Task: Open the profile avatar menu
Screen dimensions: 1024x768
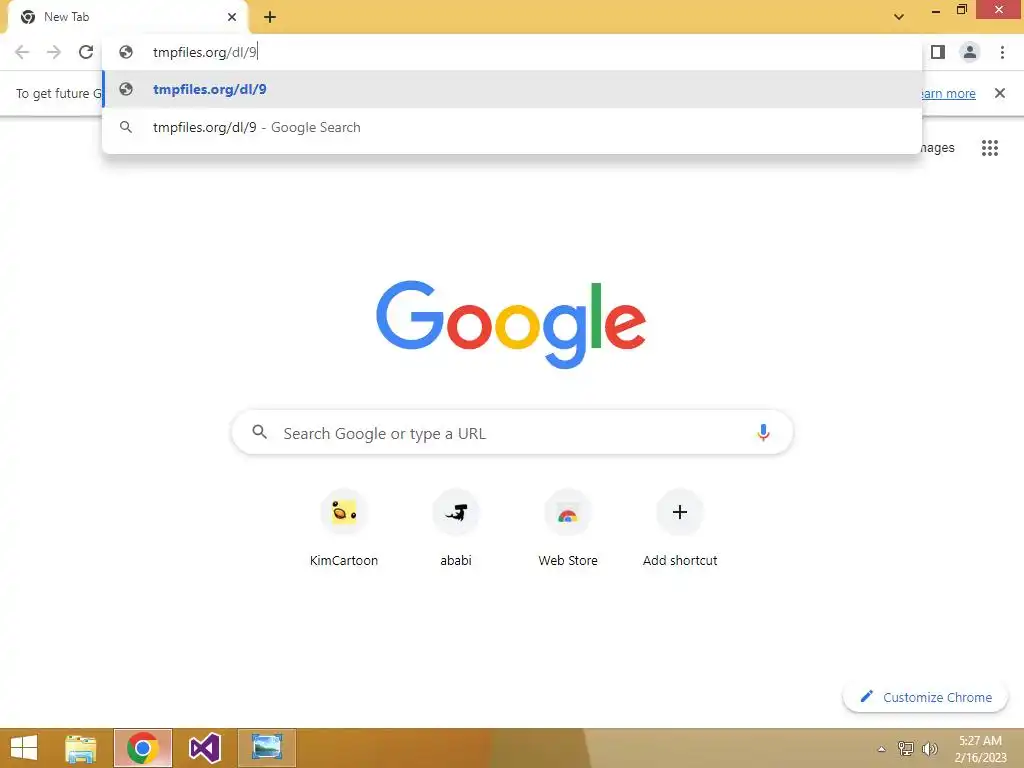Action: pyautogui.click(x=970, y=52)
